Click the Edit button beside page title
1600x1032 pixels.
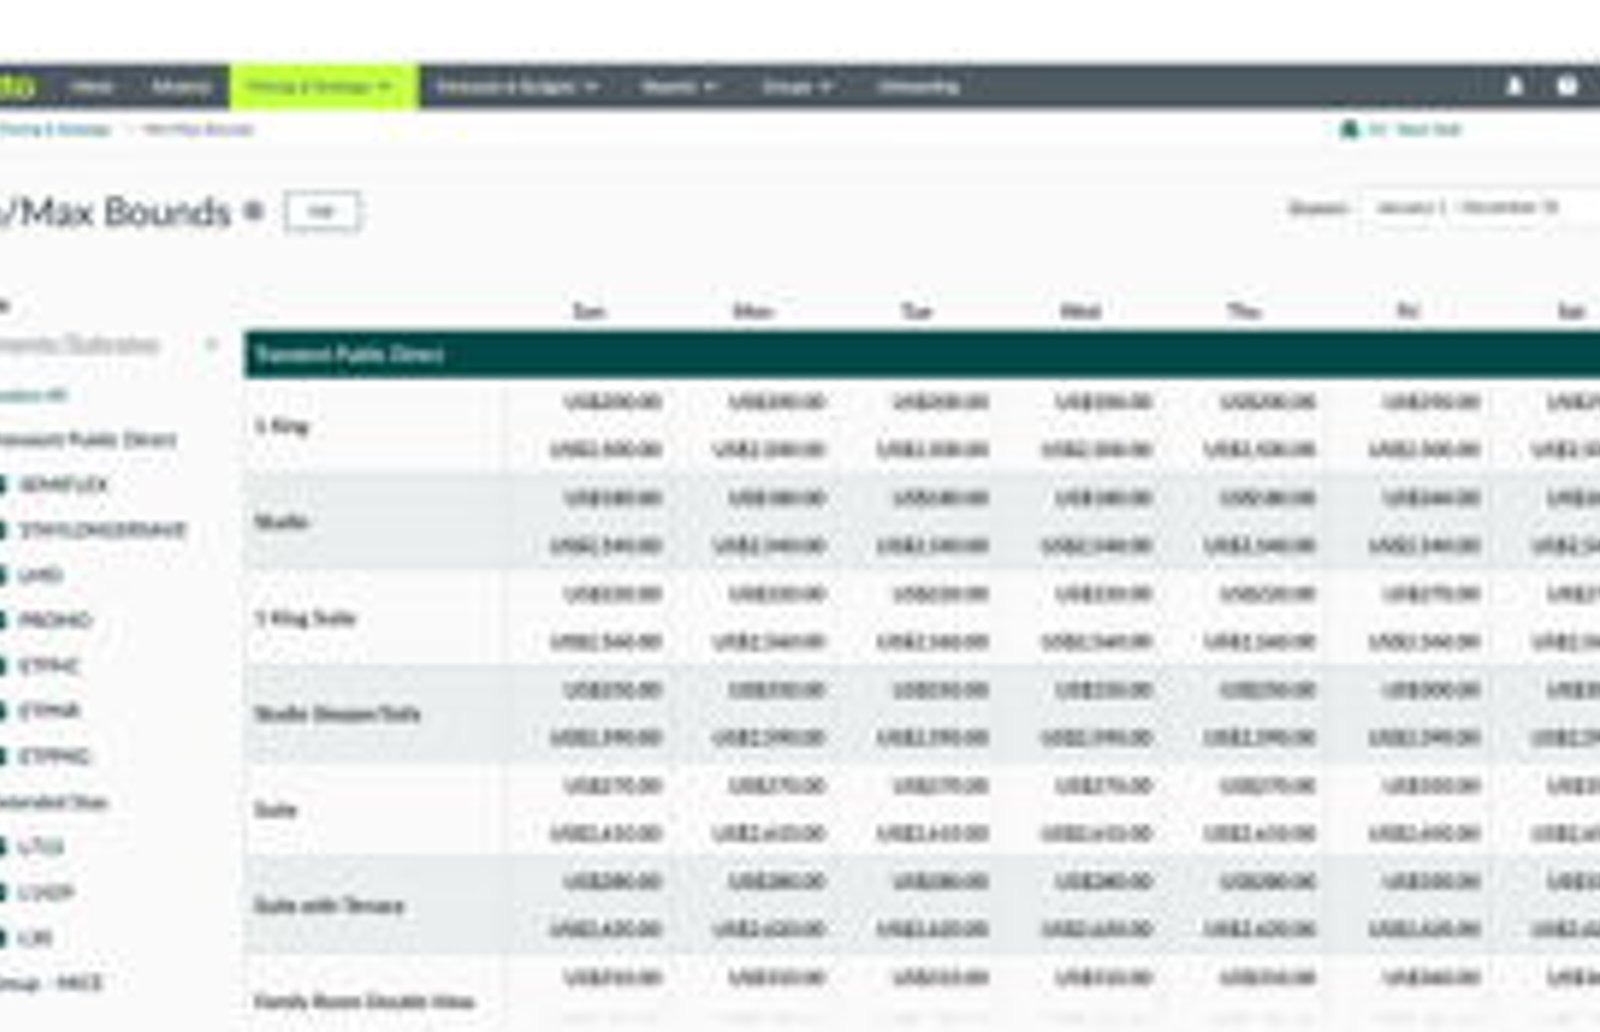tap(321, 211)
